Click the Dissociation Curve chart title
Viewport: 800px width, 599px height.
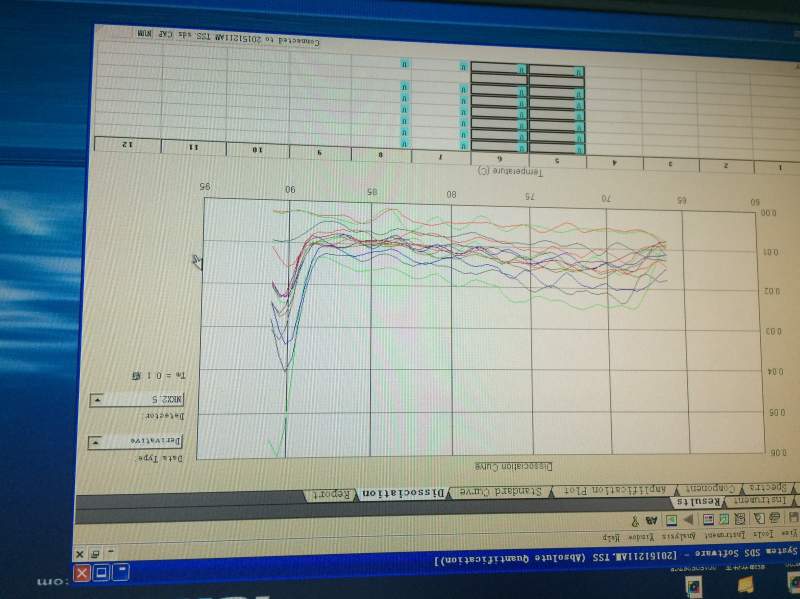click(x=513, y=466)
